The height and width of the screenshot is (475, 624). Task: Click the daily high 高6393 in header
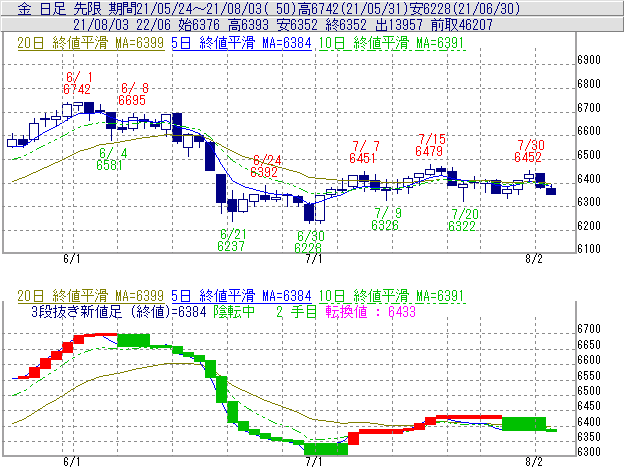[249, 25]
